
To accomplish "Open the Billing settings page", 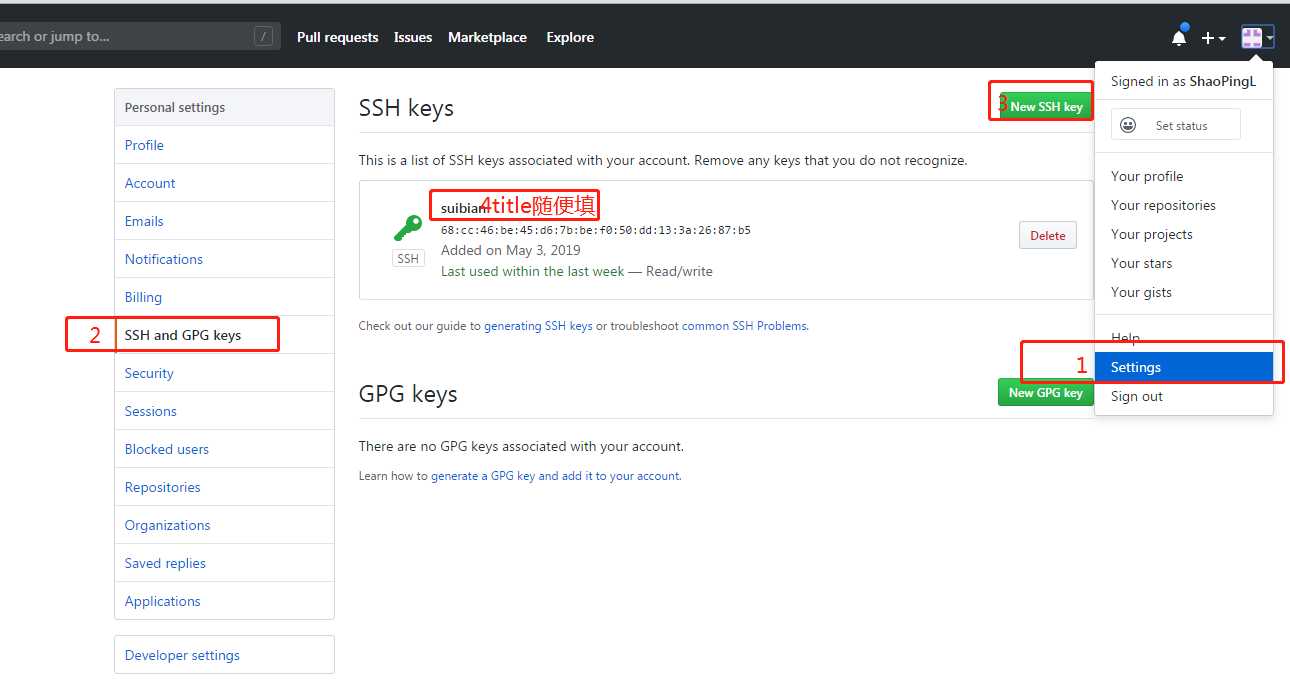I will pos(224,297).
